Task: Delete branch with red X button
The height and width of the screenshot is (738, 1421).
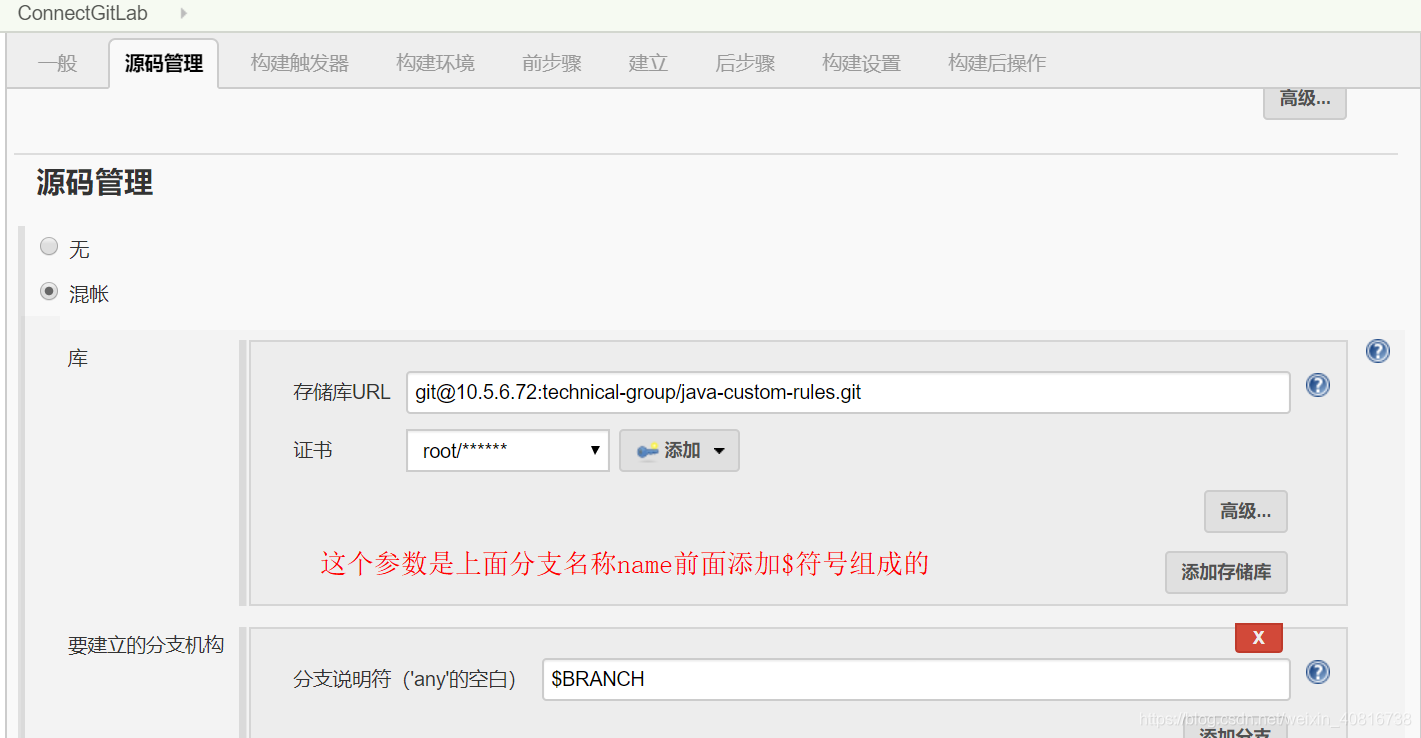Action: (1259, 638)
